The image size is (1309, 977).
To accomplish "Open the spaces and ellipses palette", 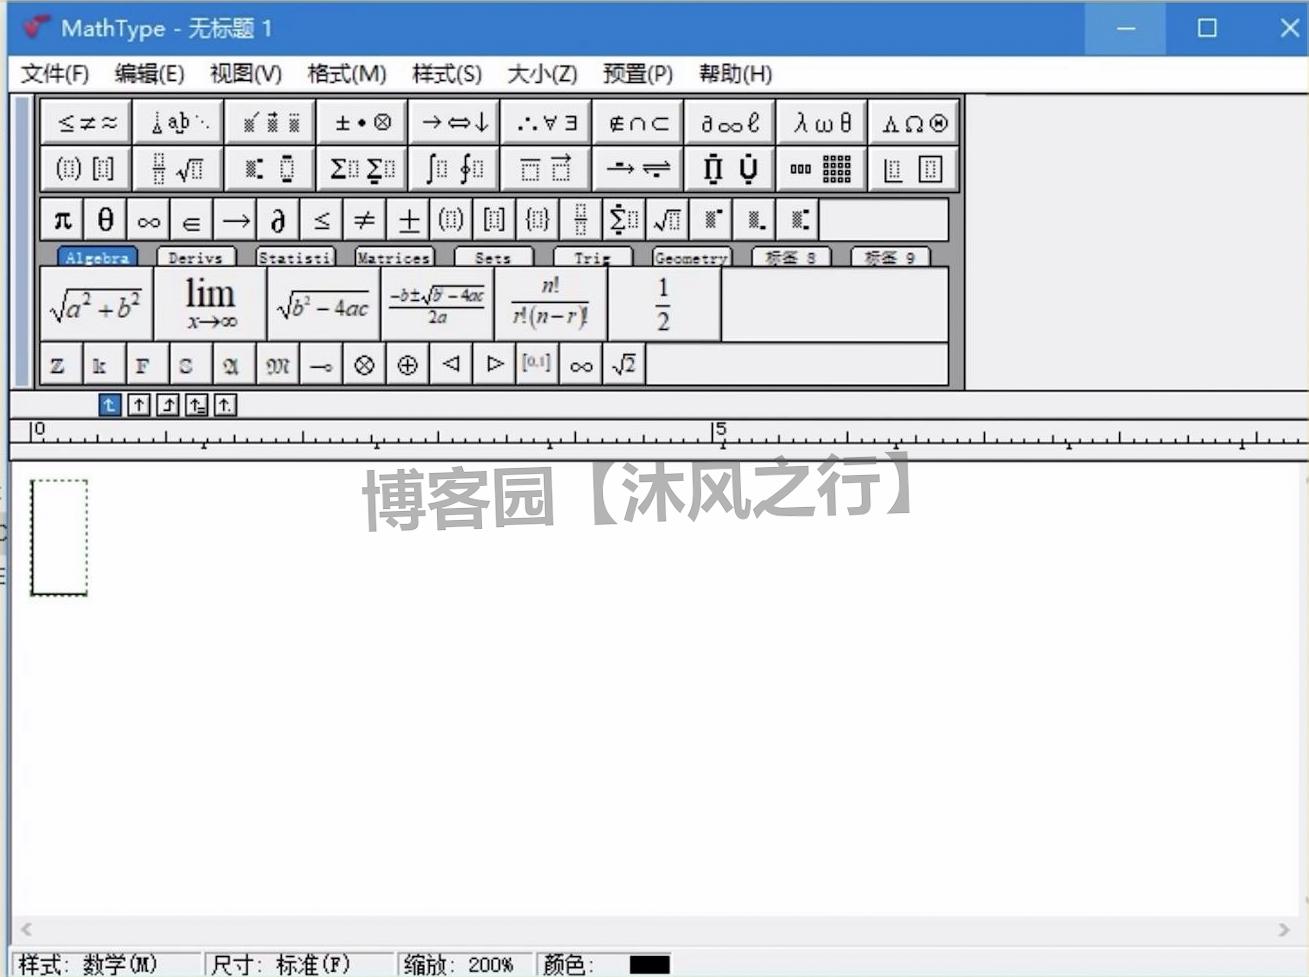I will [x=179, y=123].
